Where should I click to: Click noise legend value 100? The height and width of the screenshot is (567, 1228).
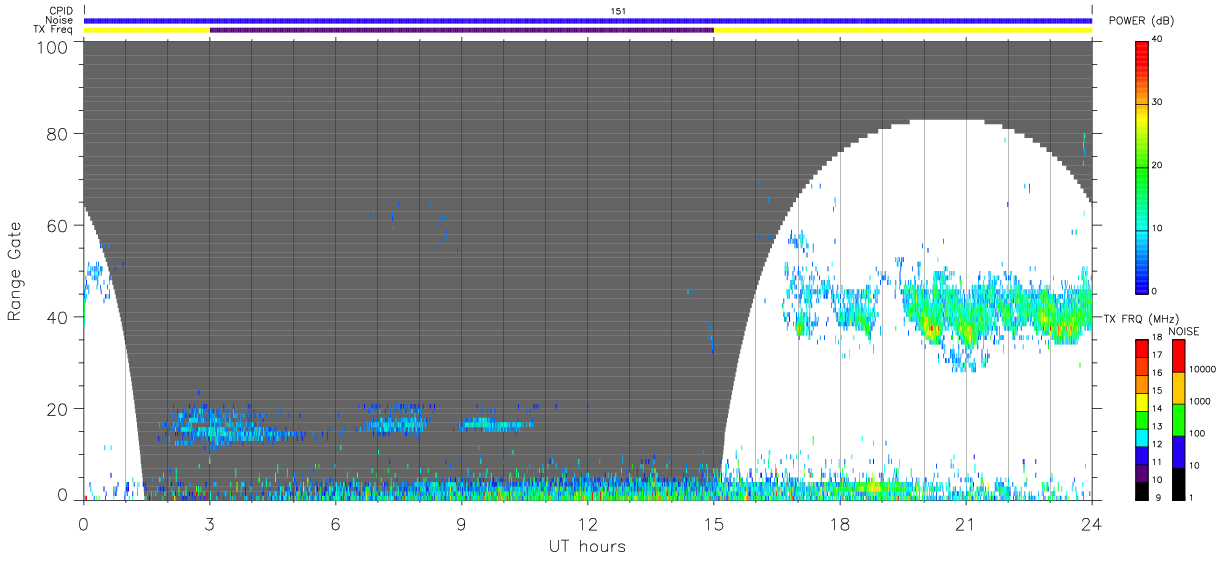[x=1197, y=433]
